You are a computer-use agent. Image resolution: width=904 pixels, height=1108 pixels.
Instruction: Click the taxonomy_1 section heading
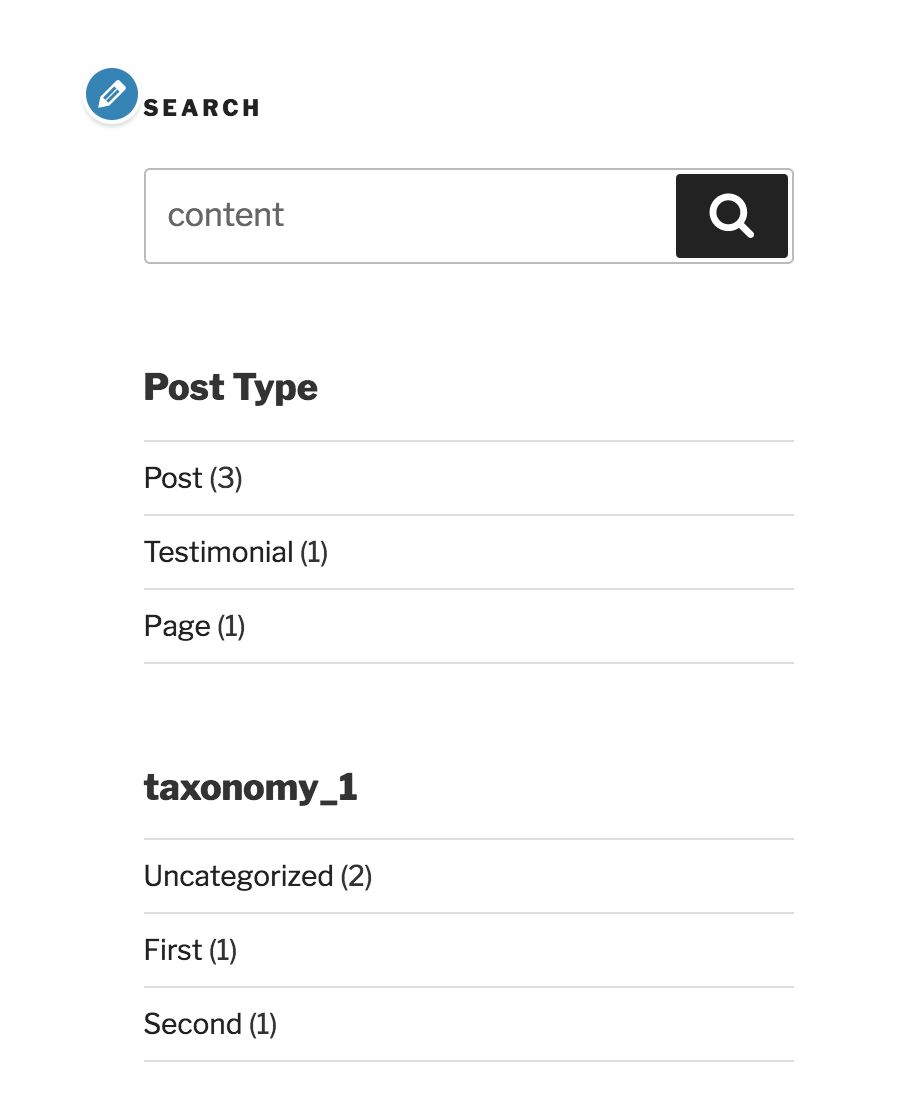click(251, 788)
